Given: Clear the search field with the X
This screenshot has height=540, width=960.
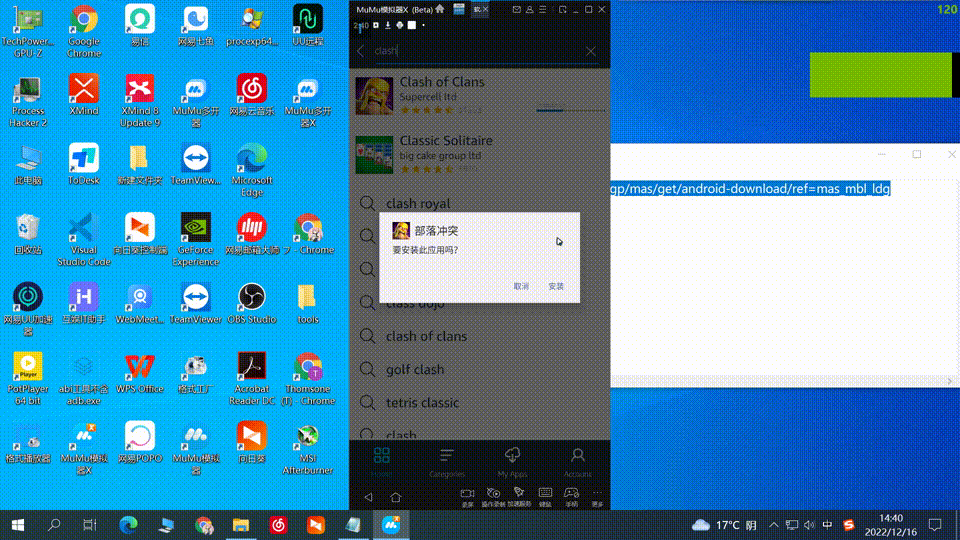Looking at the screenshot, I should [x=590, y=51].
